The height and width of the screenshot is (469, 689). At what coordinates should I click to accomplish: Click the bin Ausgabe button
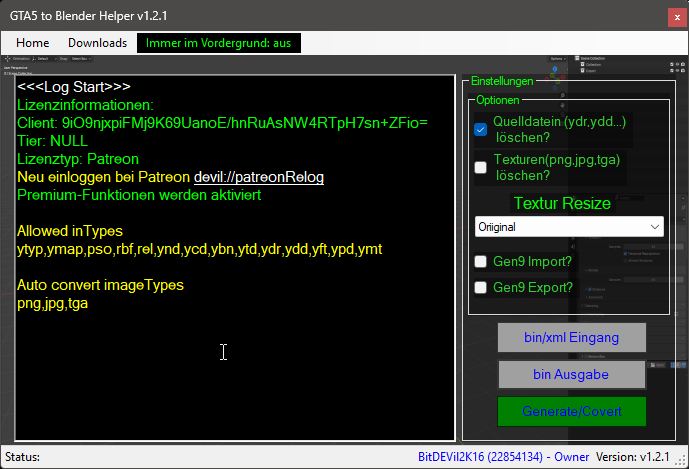pyautogui.click(x=572, y=375)
